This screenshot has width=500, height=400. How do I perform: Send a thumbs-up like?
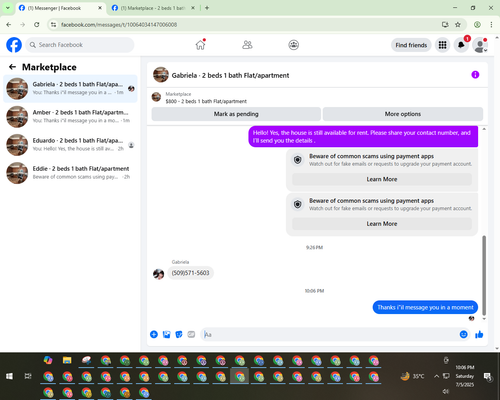(x=479, y=334)
